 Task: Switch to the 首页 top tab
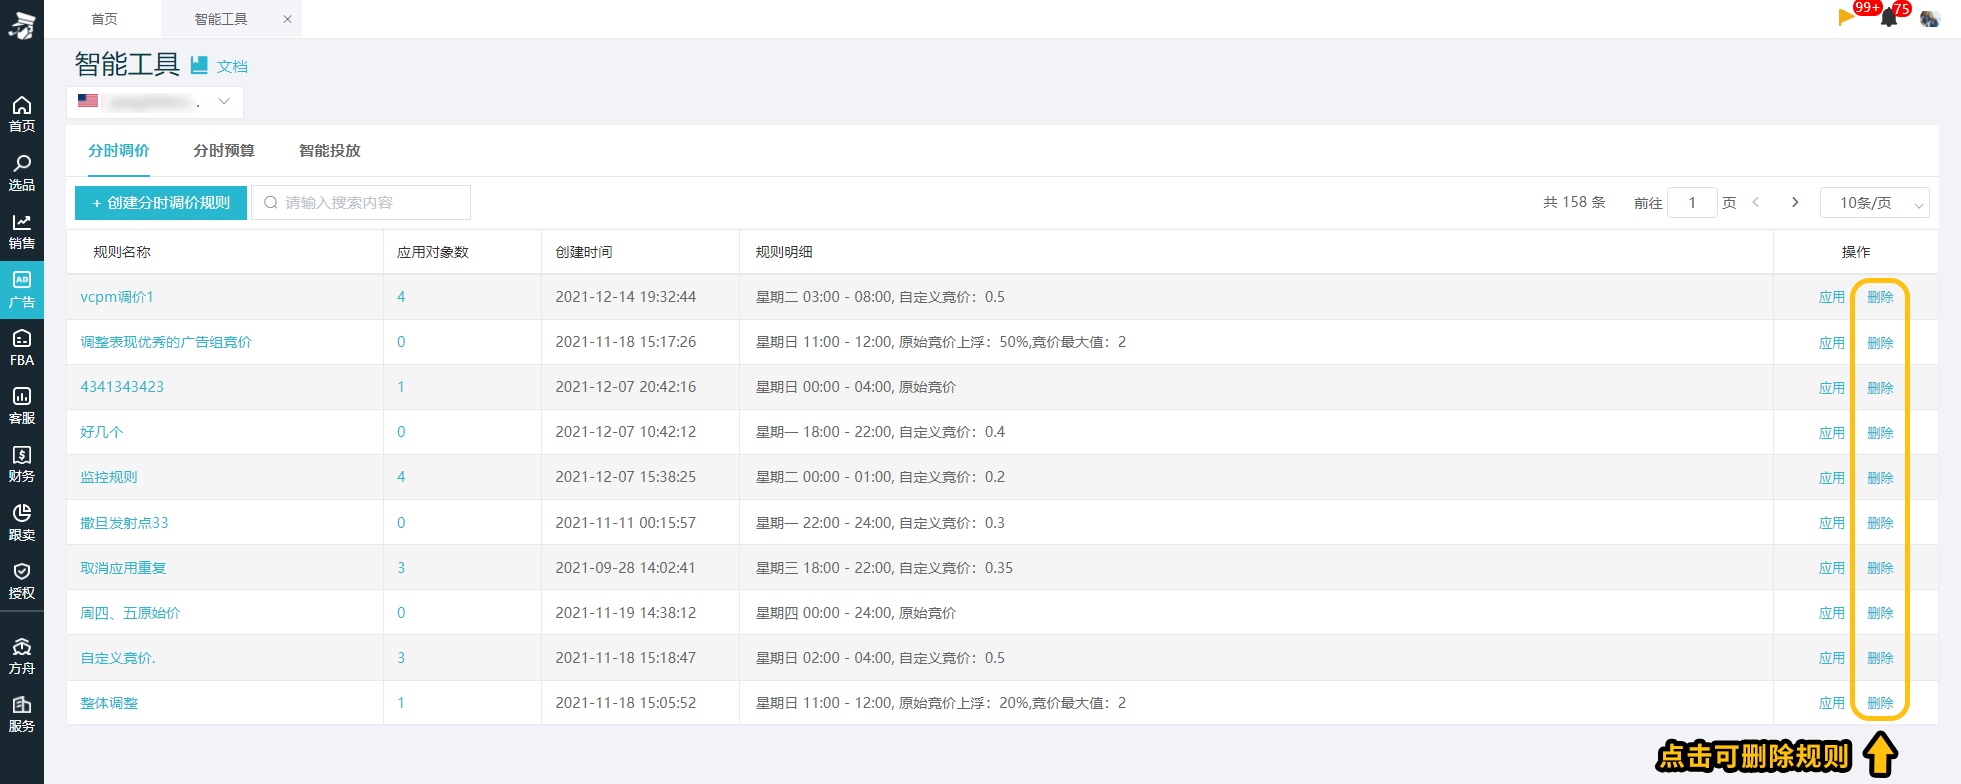(104, 19)
